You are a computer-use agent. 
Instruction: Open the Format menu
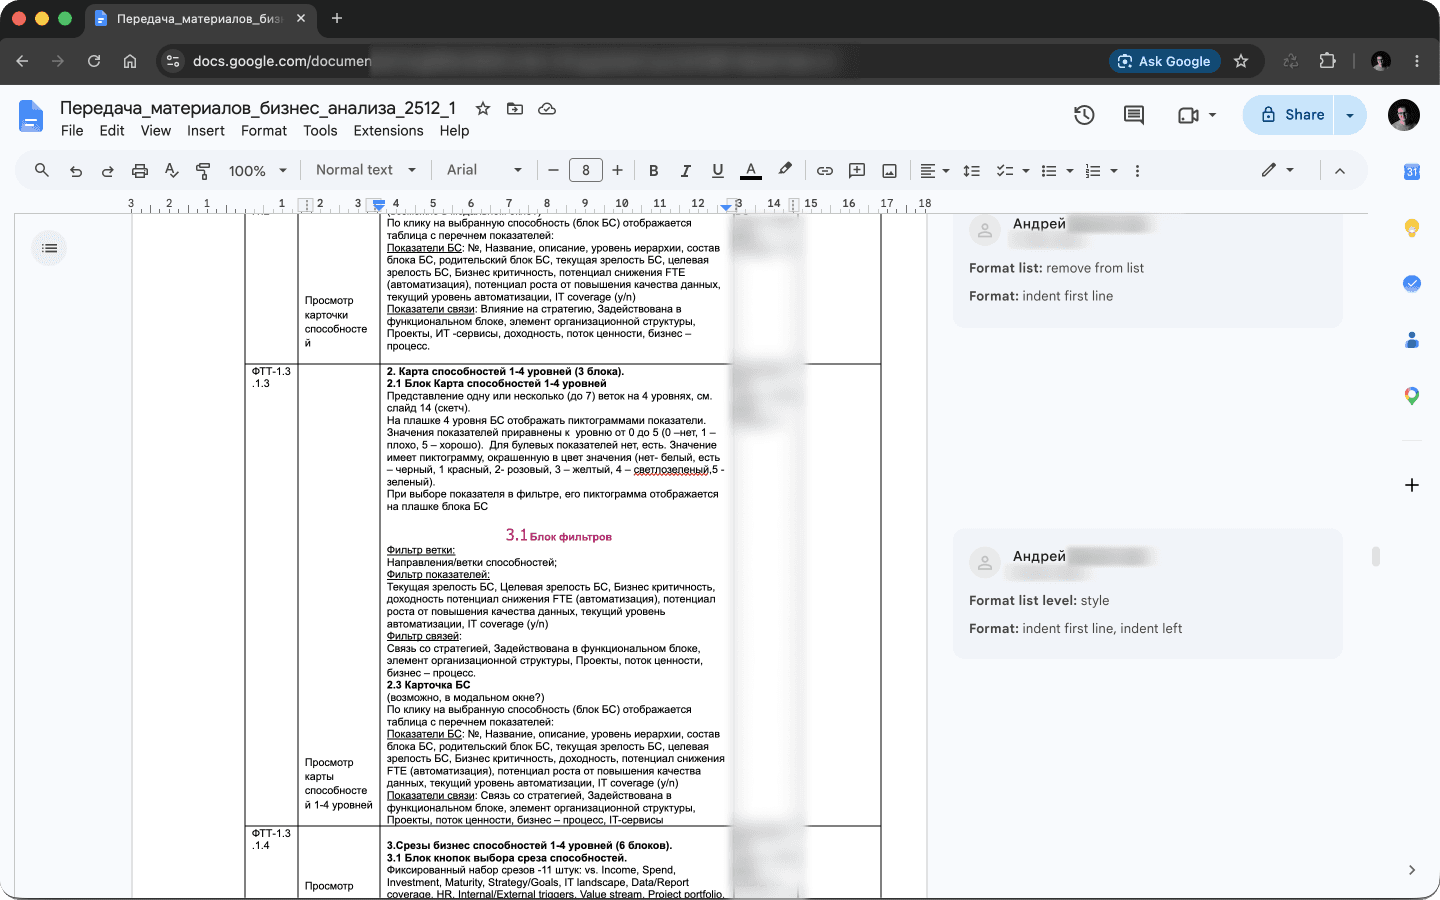tap(264, 131)
